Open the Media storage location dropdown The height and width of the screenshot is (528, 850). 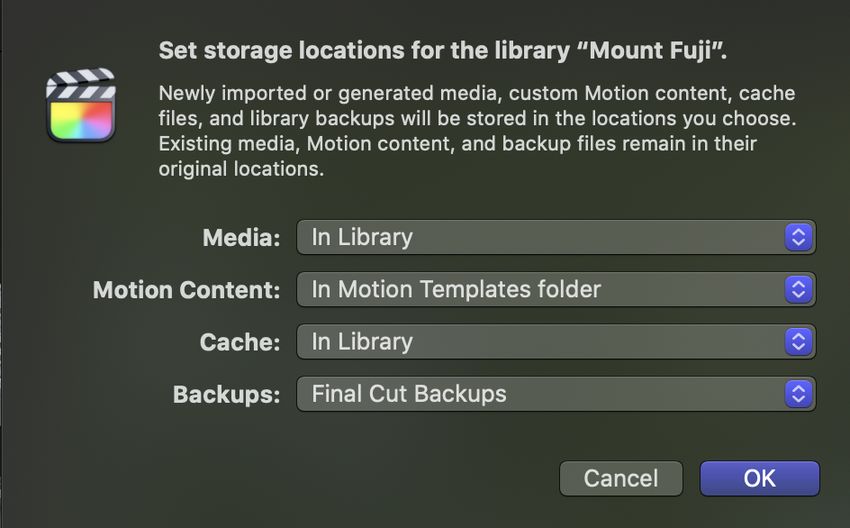(556, 237)
